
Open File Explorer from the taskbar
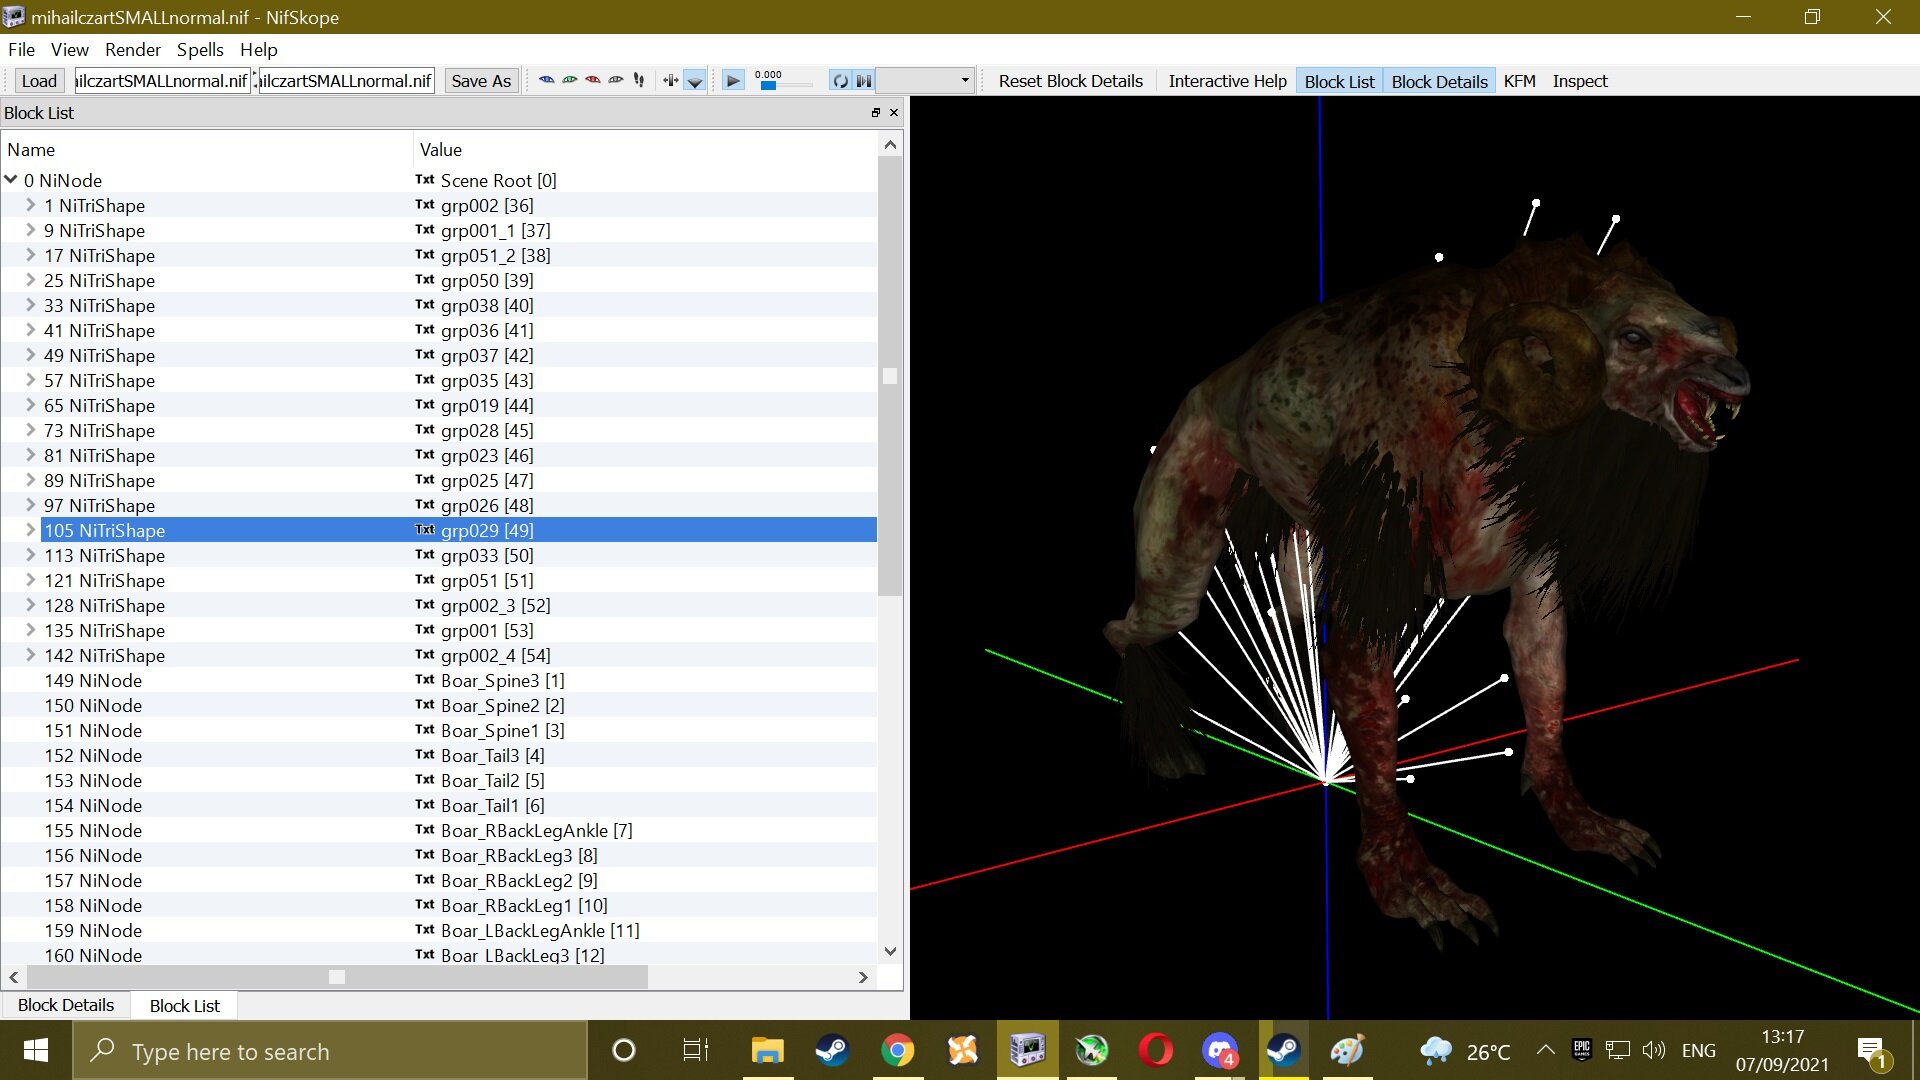pyautogui.click(x=767, y=1050)
